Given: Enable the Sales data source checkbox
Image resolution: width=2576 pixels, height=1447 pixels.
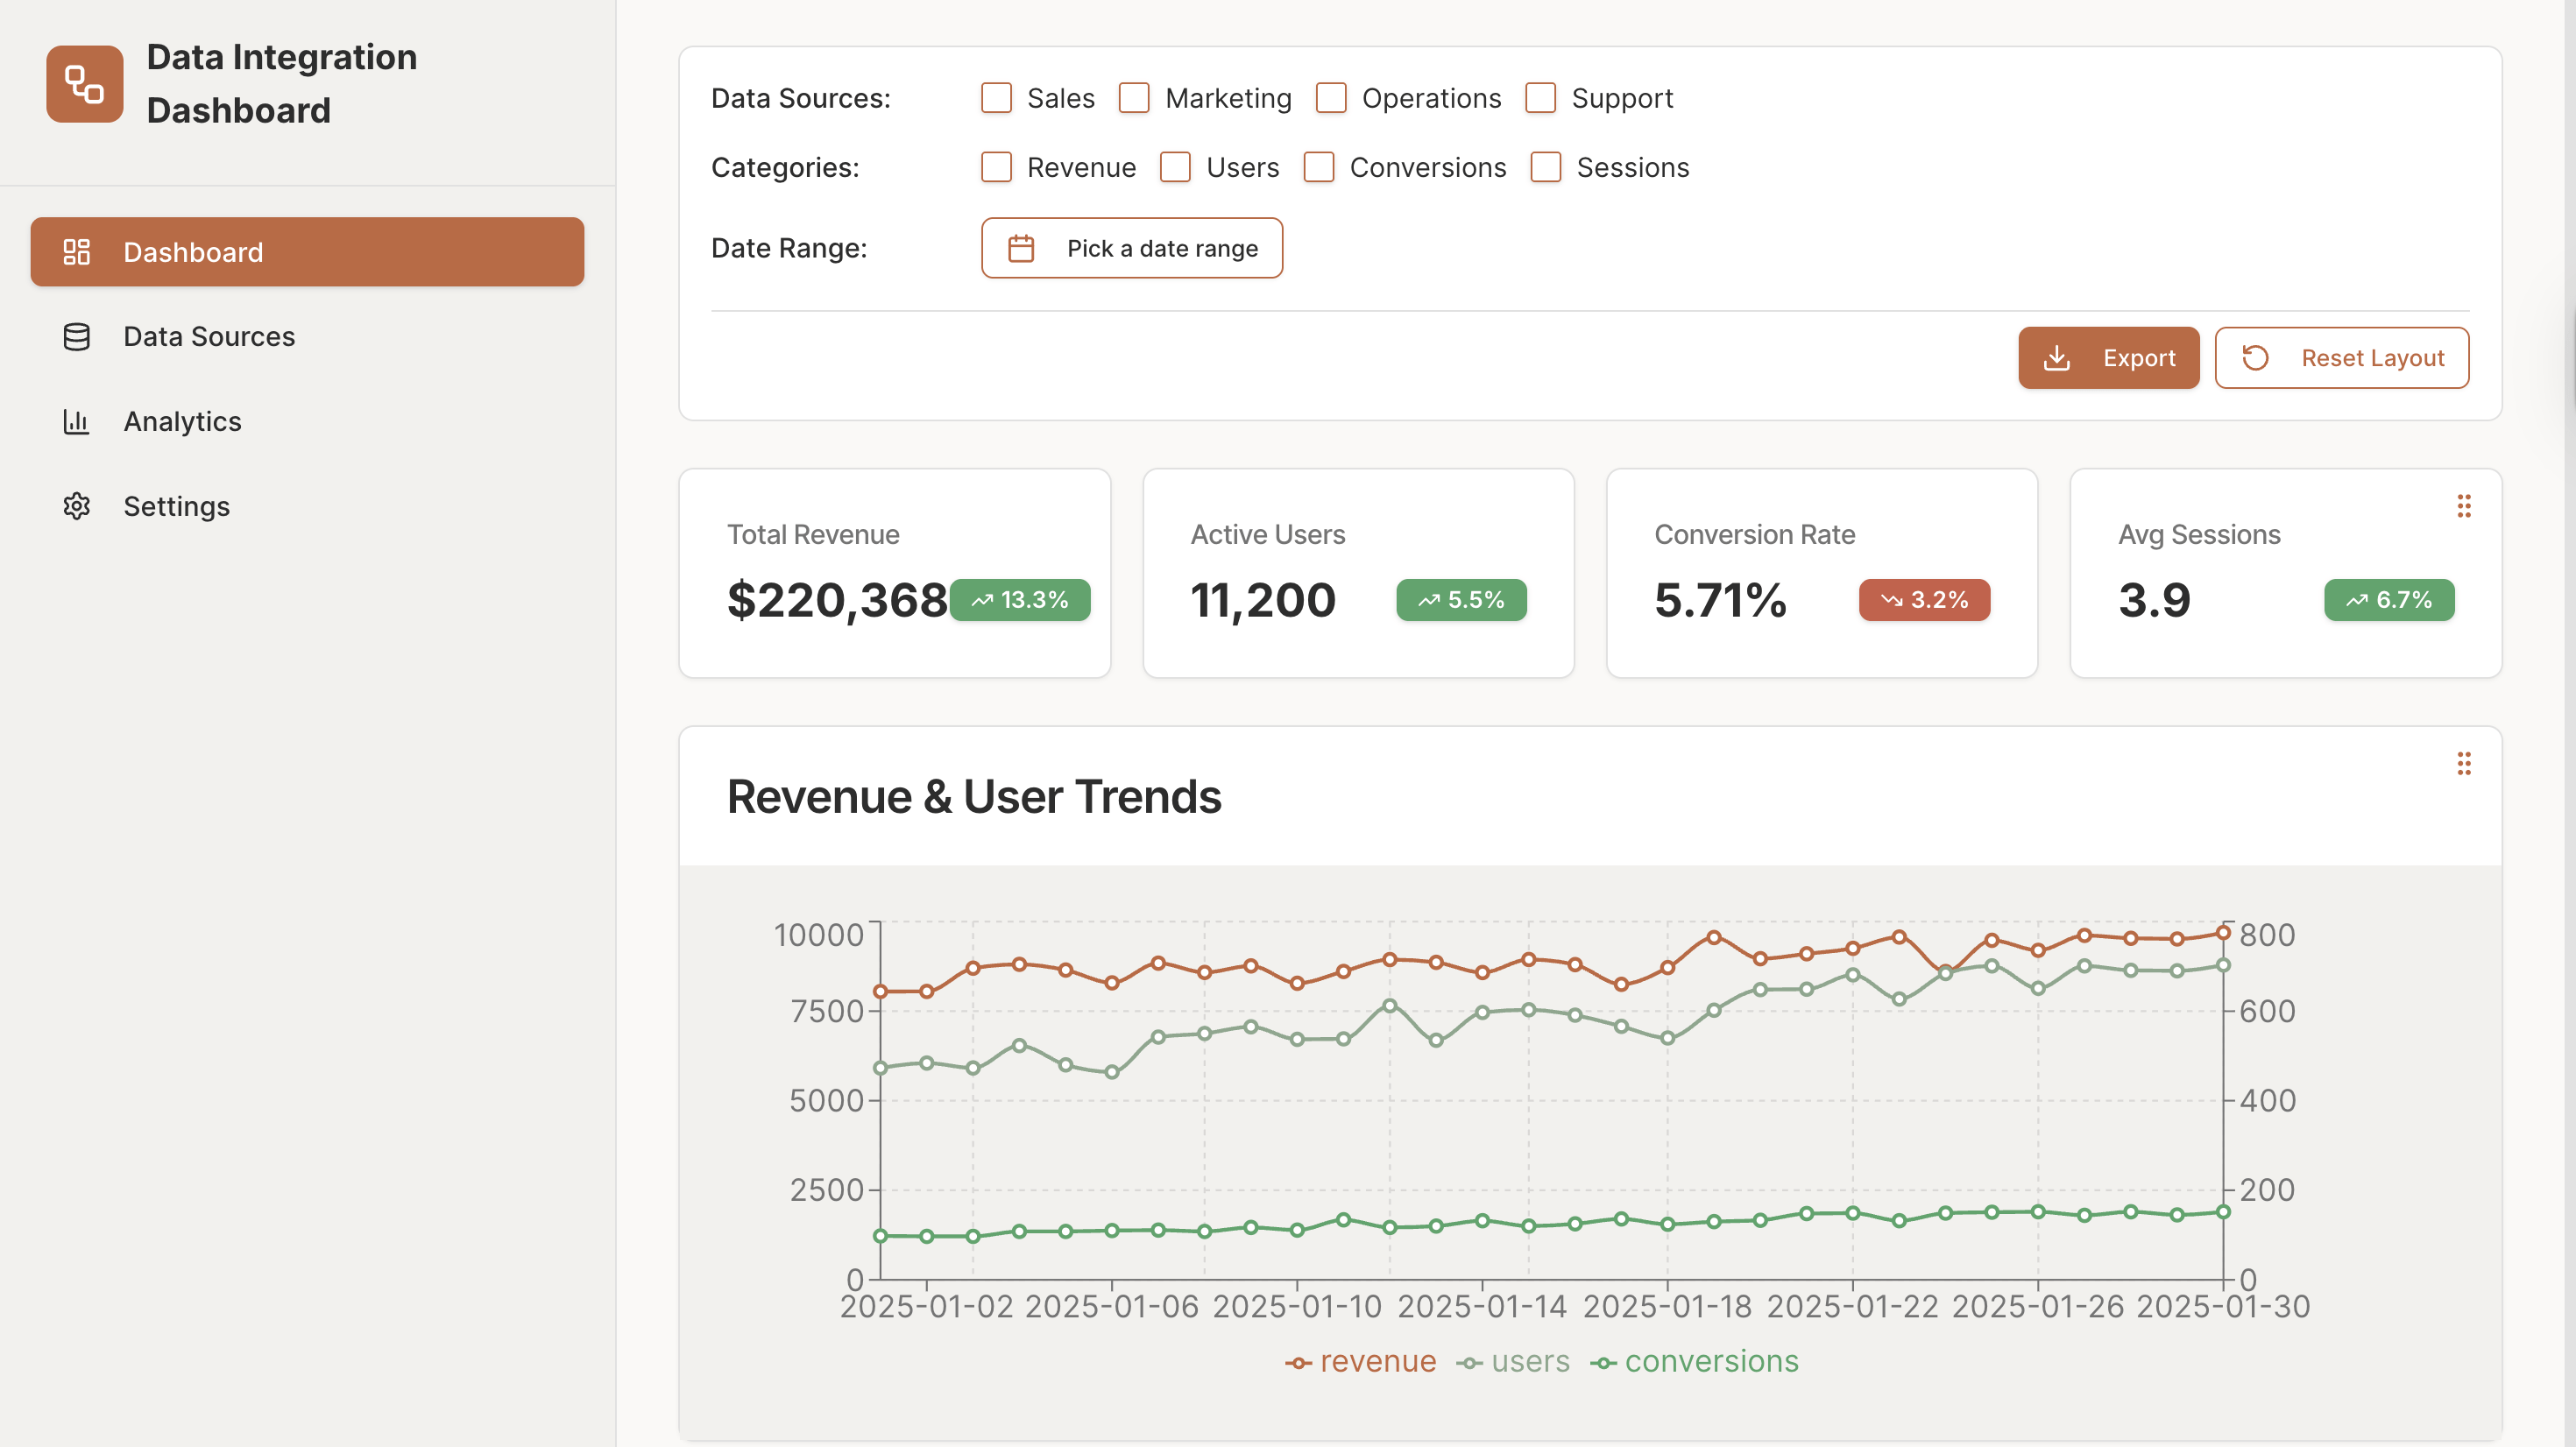Looking at the screenshot, I should pos(996,98).
